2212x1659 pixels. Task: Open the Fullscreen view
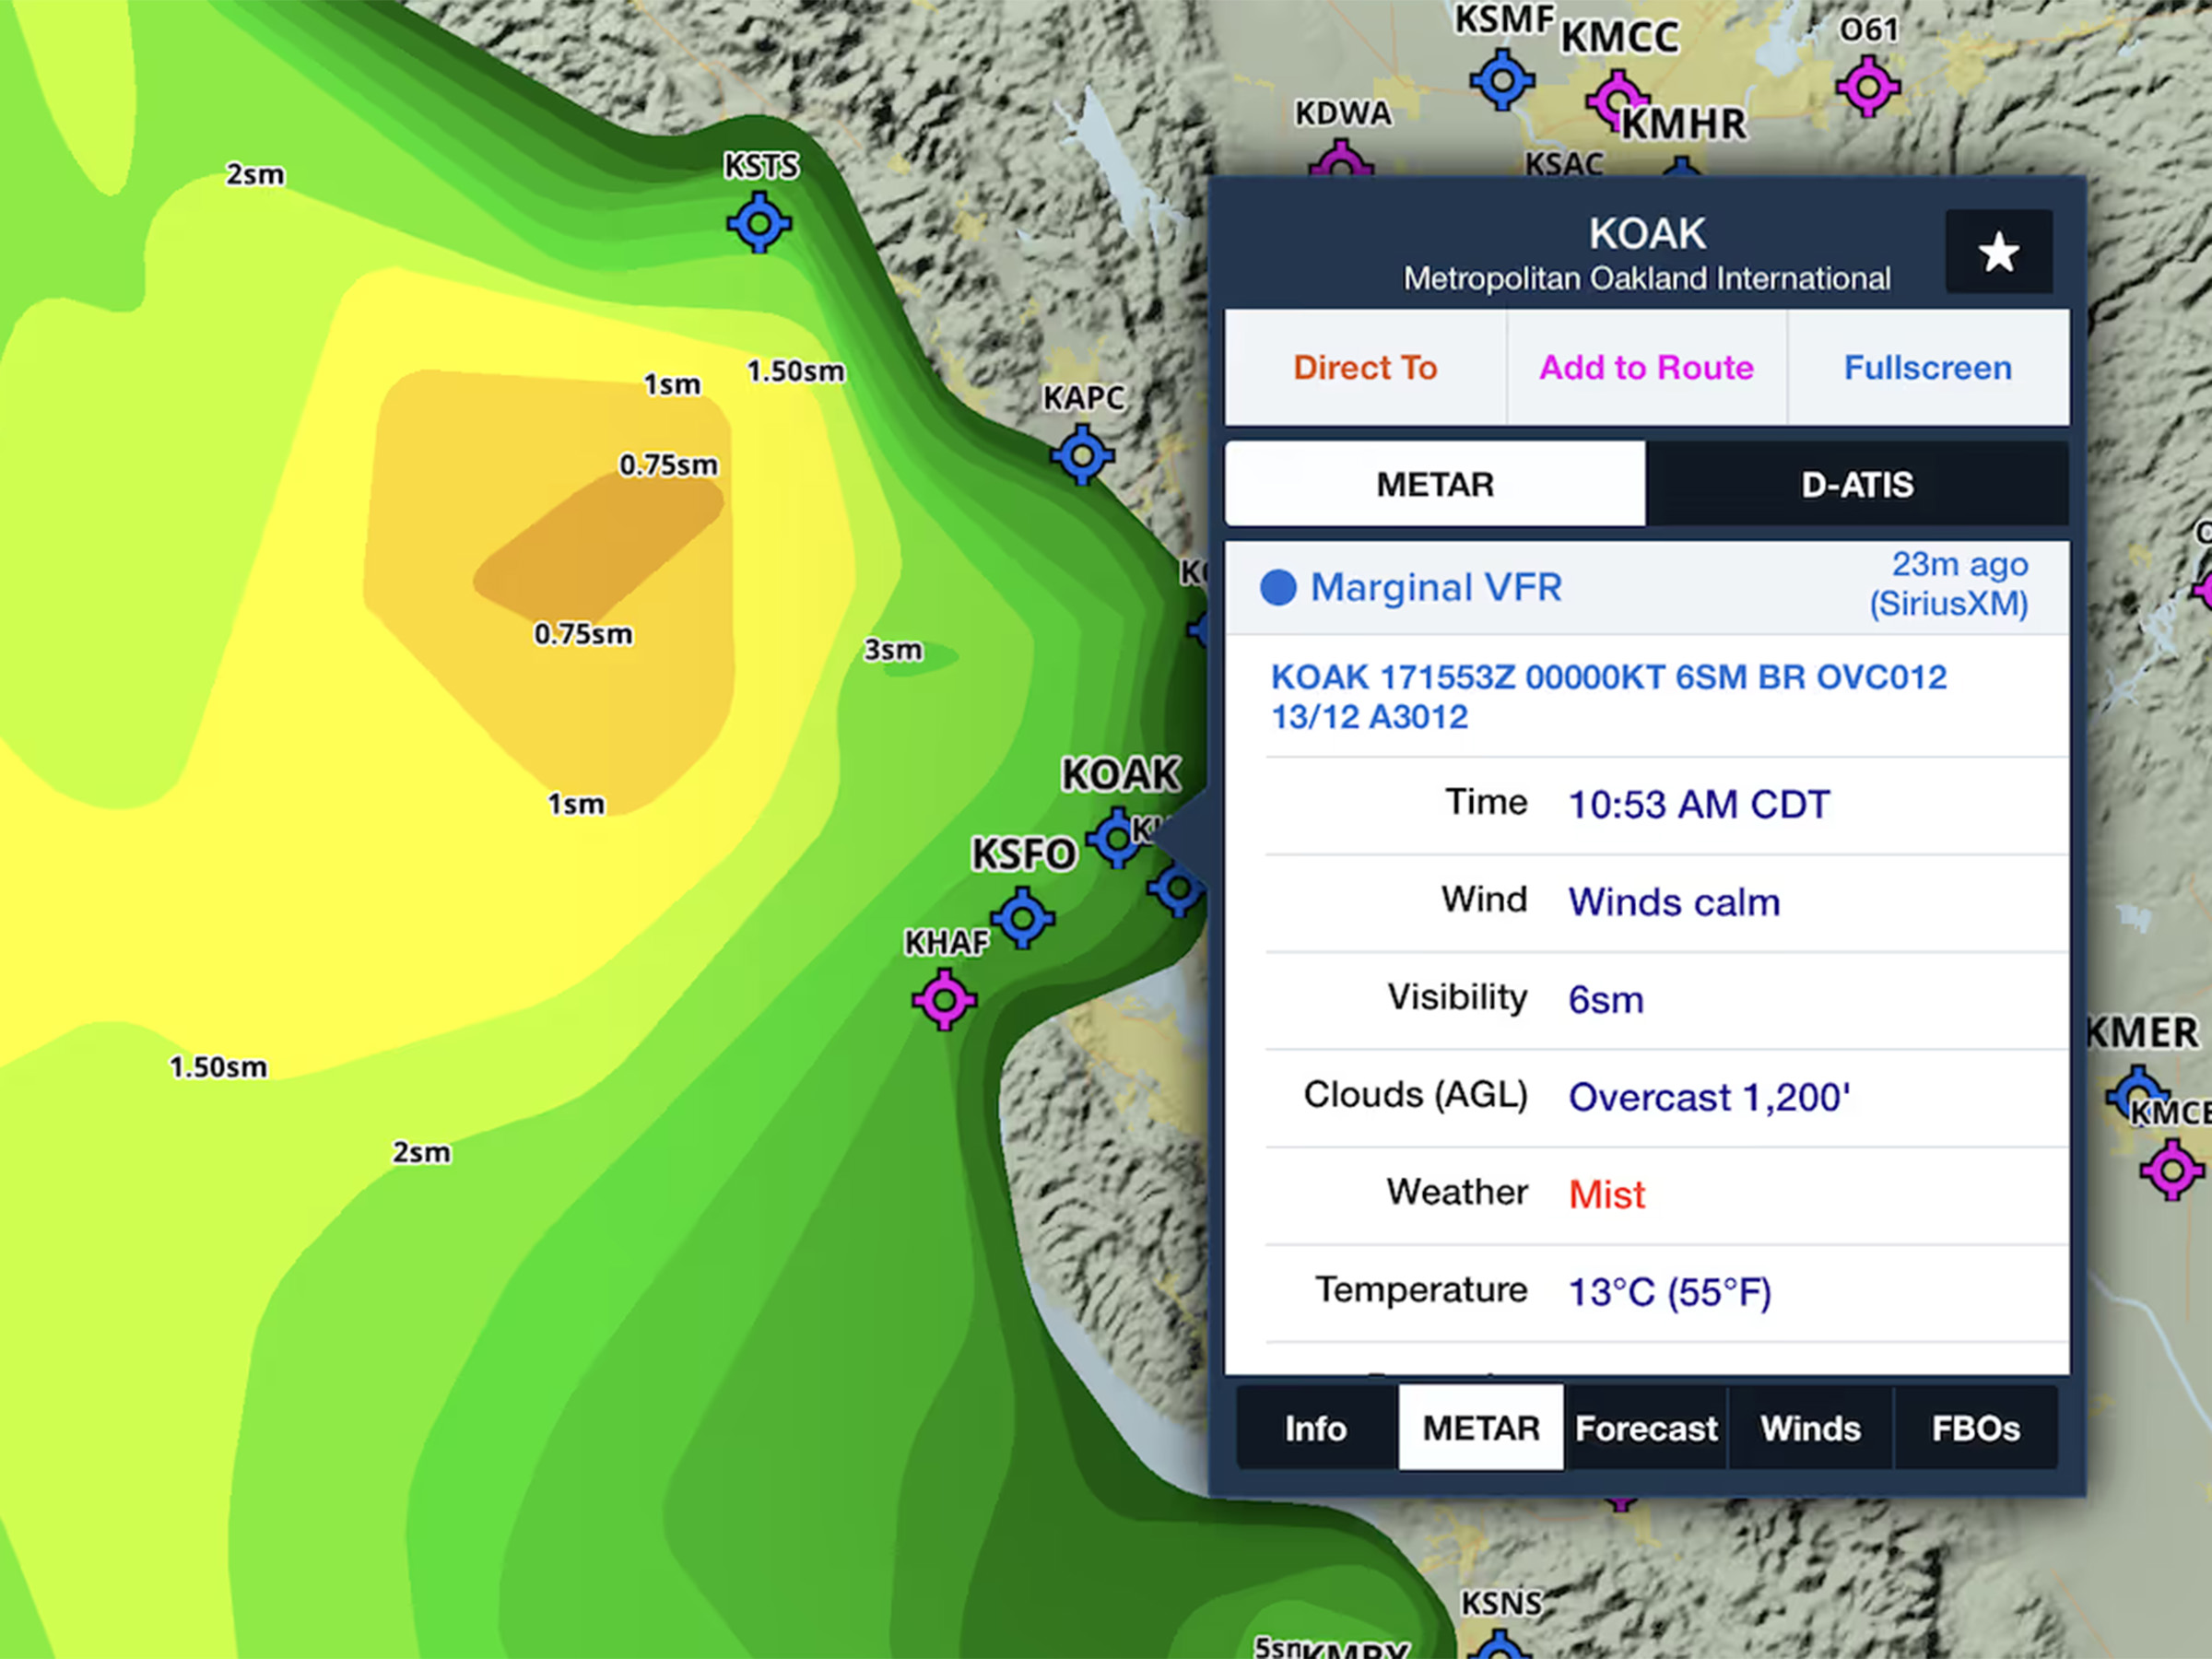pos(1927,368)
